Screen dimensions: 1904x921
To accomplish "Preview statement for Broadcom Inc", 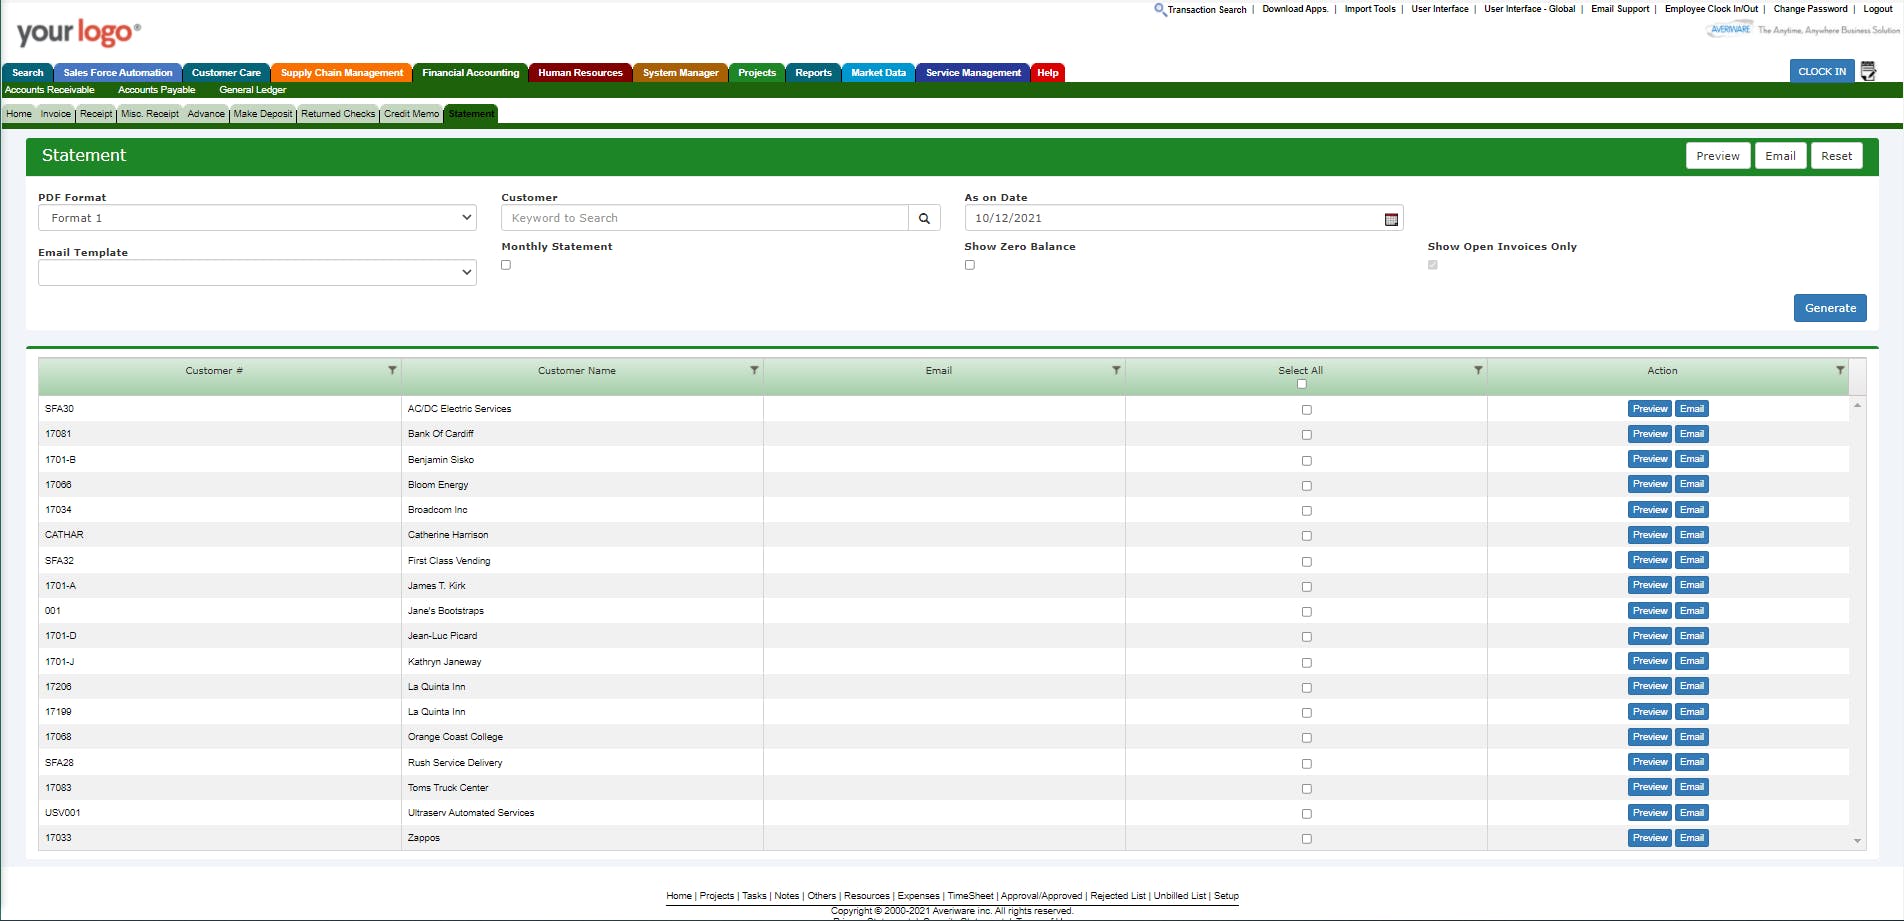I will [1650, 510].
